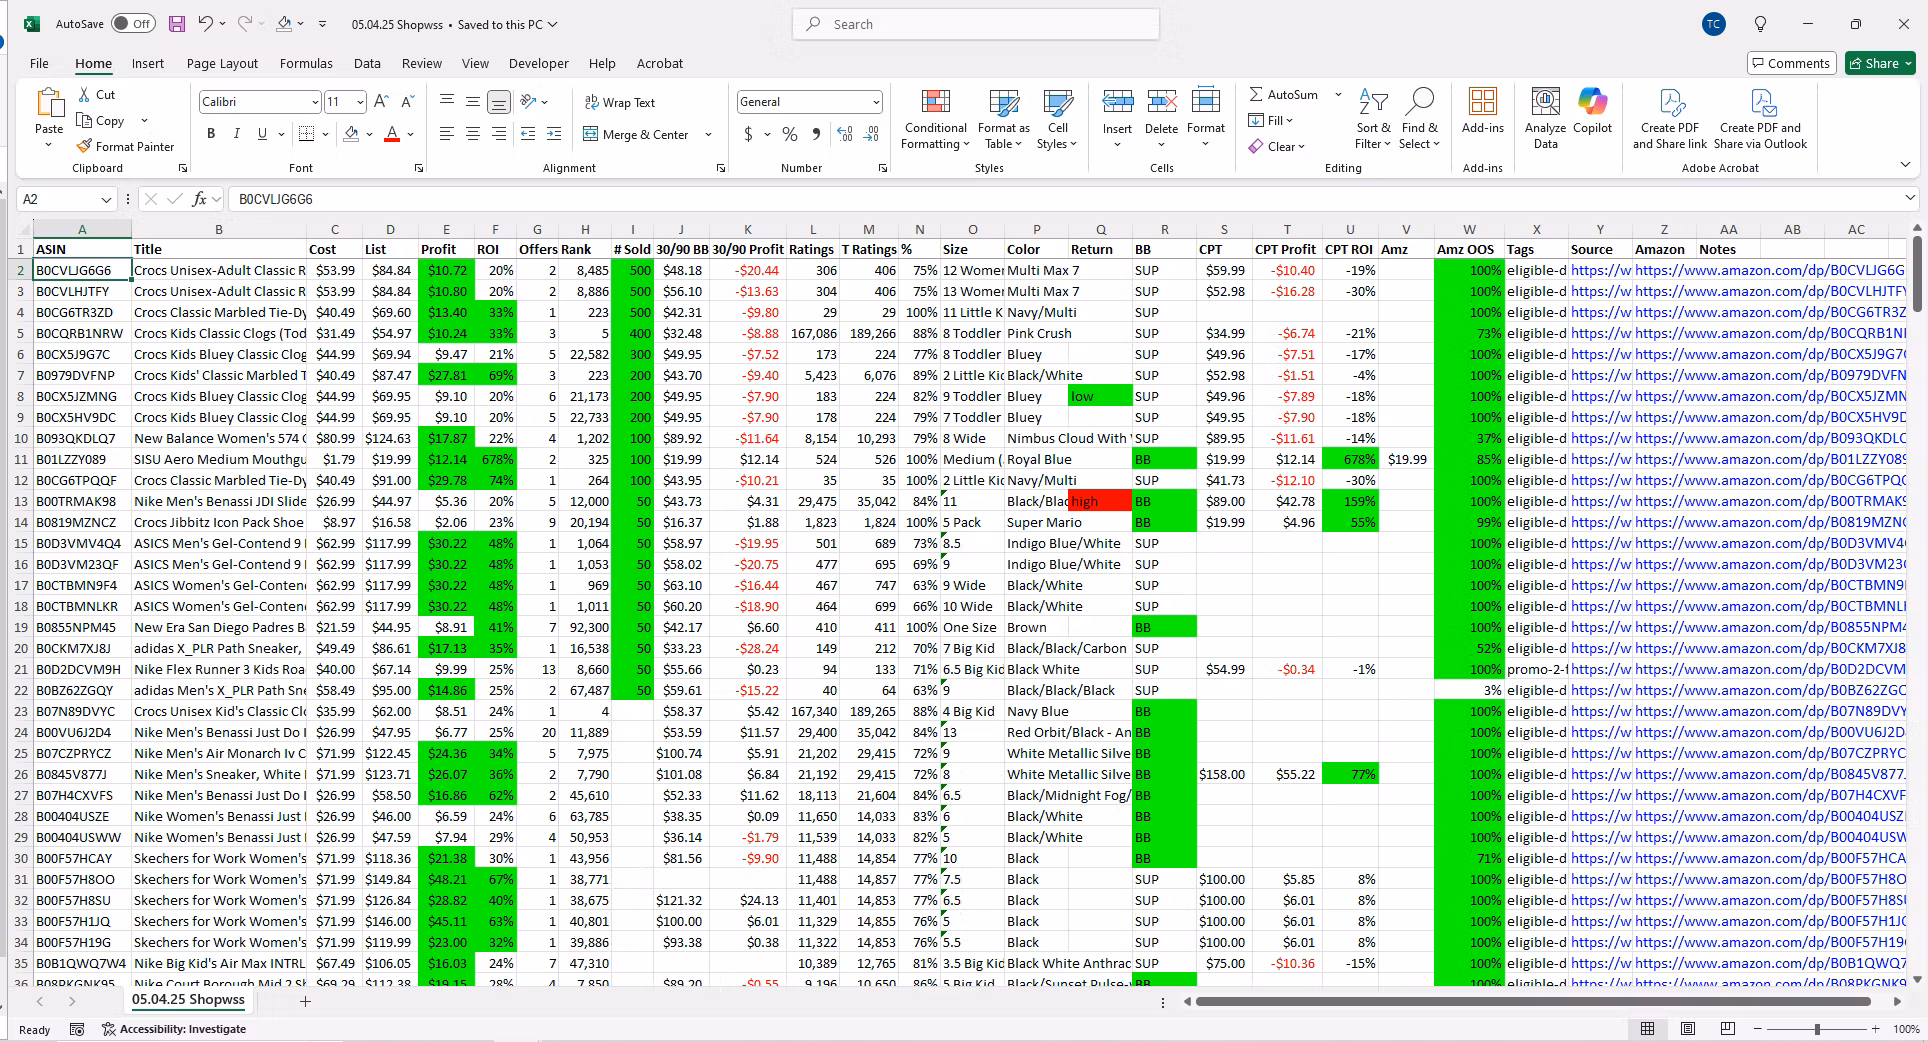
Task: Click the Cut scissors icon
Action: pos(85,94)
